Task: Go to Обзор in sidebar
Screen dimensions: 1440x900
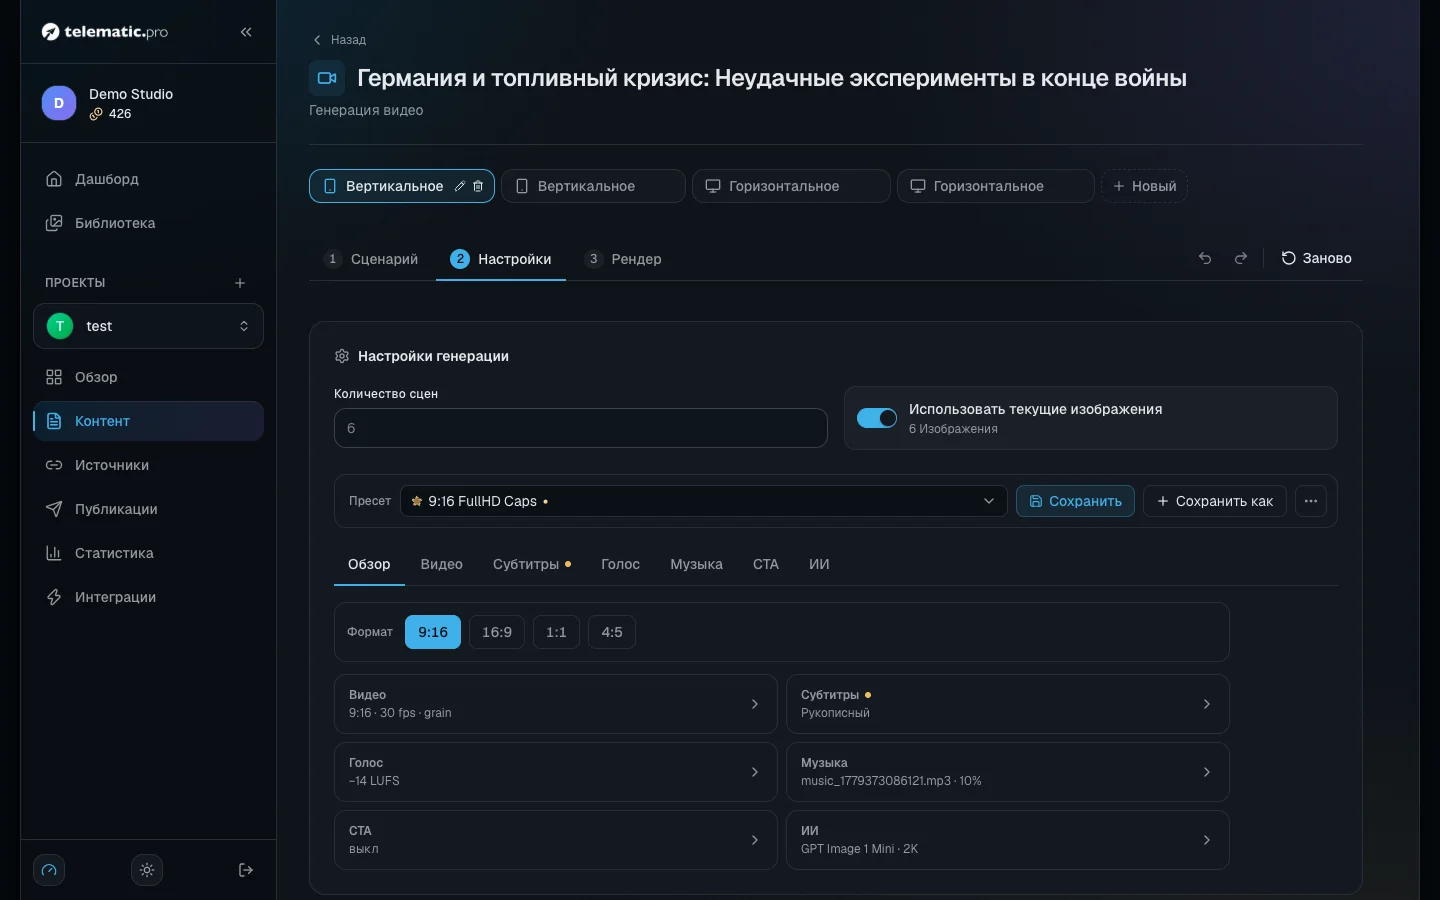Action: (148, 377)
